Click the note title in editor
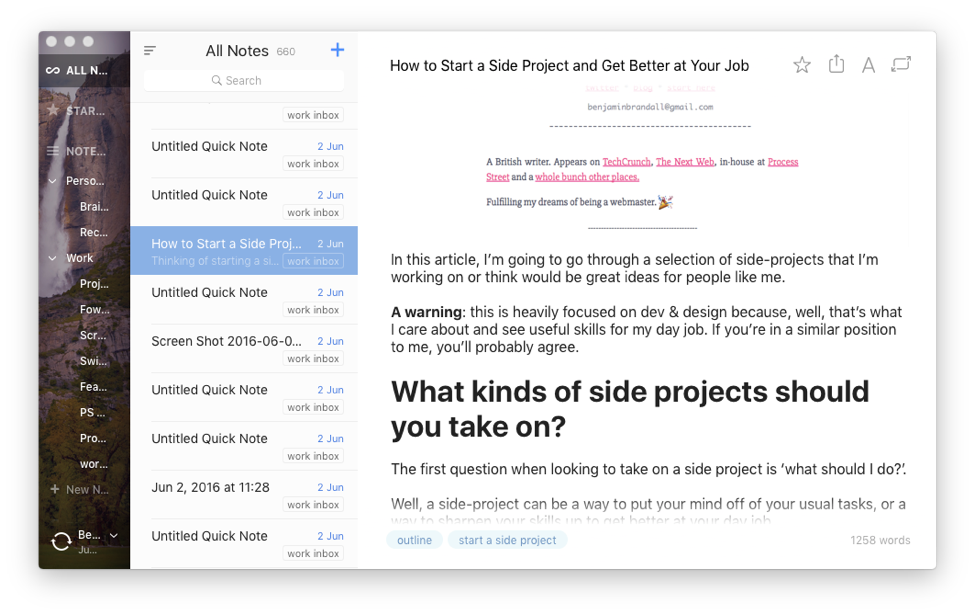 click(x=570, y=65)
